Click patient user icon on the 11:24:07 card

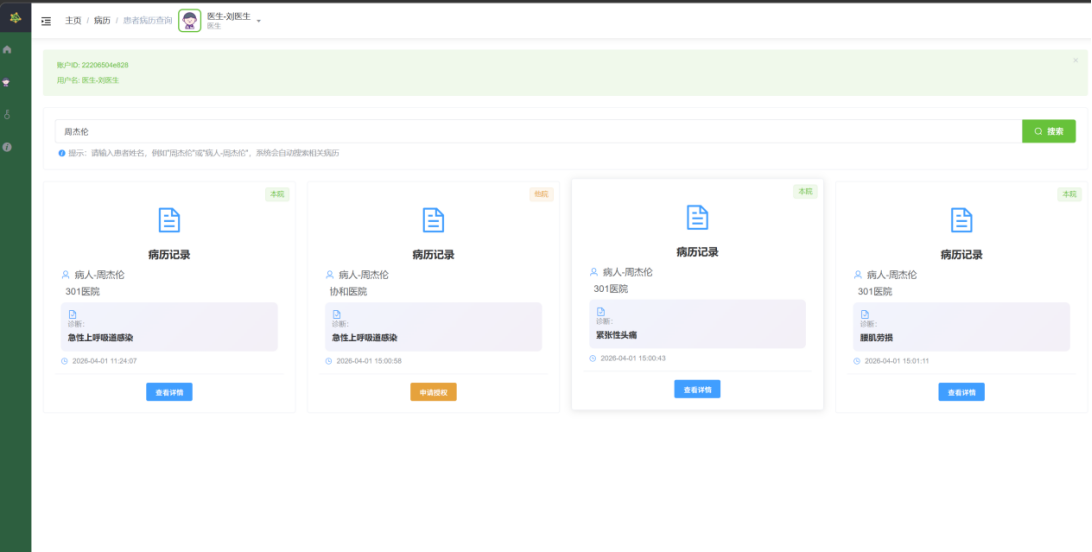(66, 275)
